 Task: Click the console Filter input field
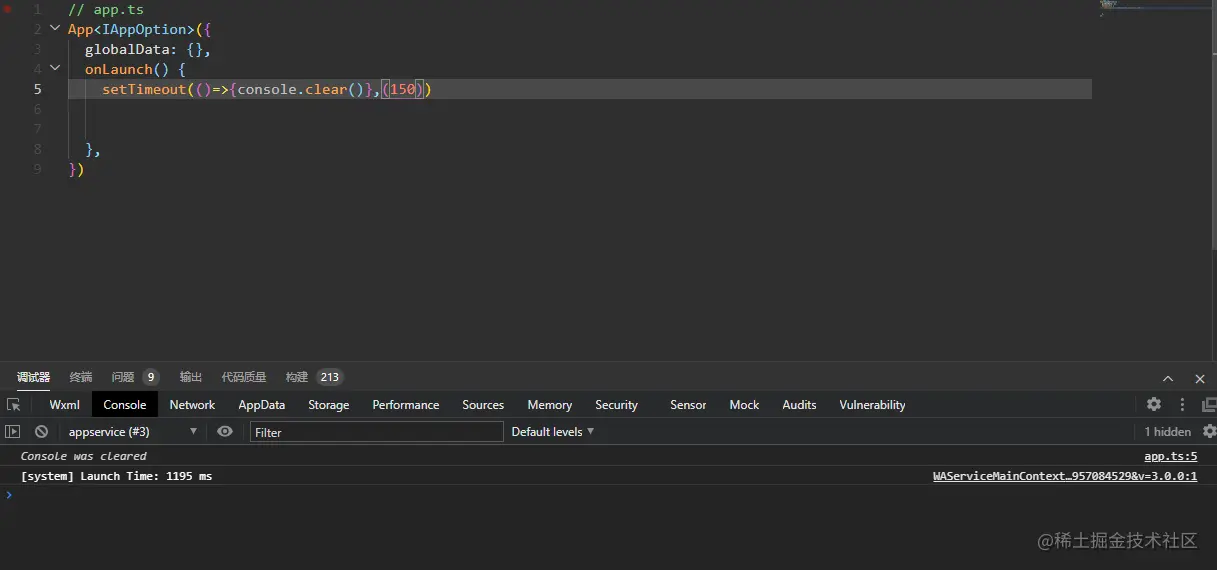tap(377, 432)
